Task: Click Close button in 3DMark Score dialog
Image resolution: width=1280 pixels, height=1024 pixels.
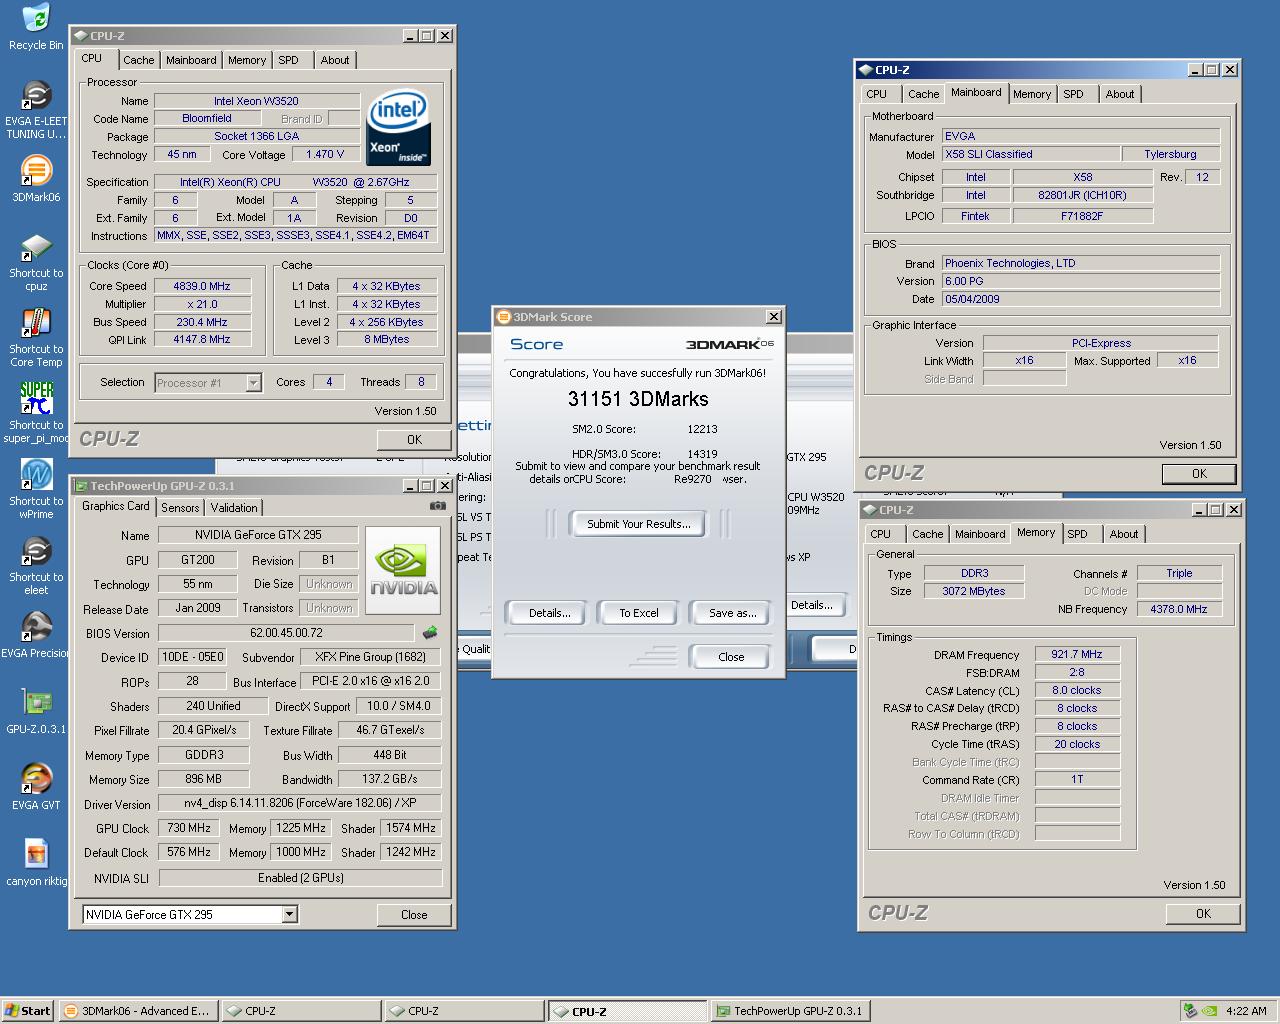Action: point(731,657)
